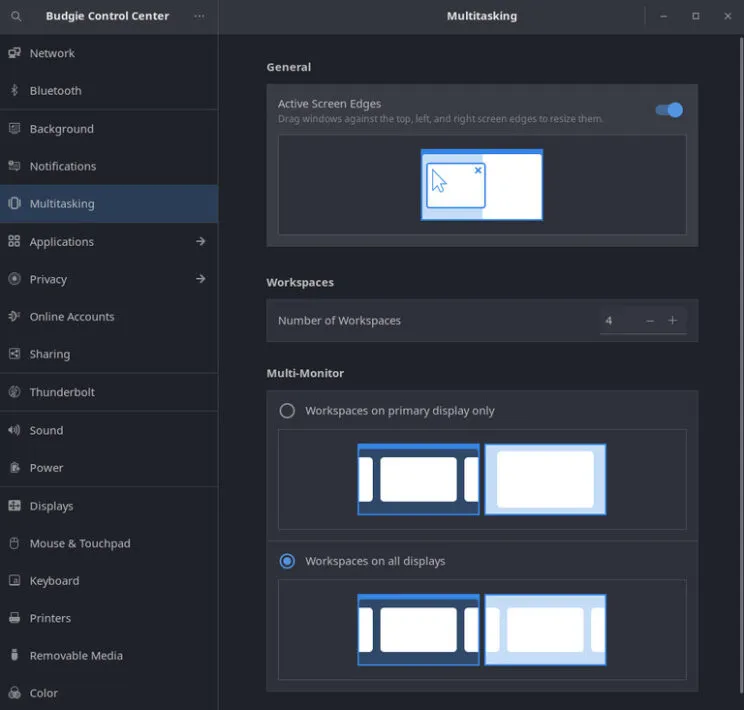Open Online Accounts settings
The image size is (744, 710).
109,317
